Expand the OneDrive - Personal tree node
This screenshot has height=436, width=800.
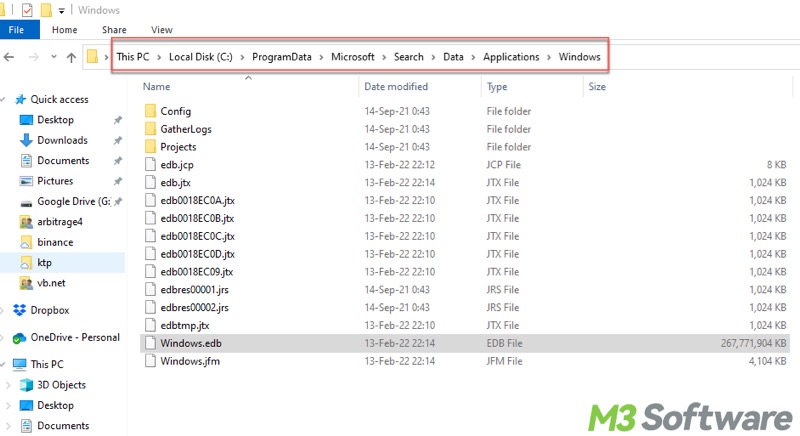7,338
